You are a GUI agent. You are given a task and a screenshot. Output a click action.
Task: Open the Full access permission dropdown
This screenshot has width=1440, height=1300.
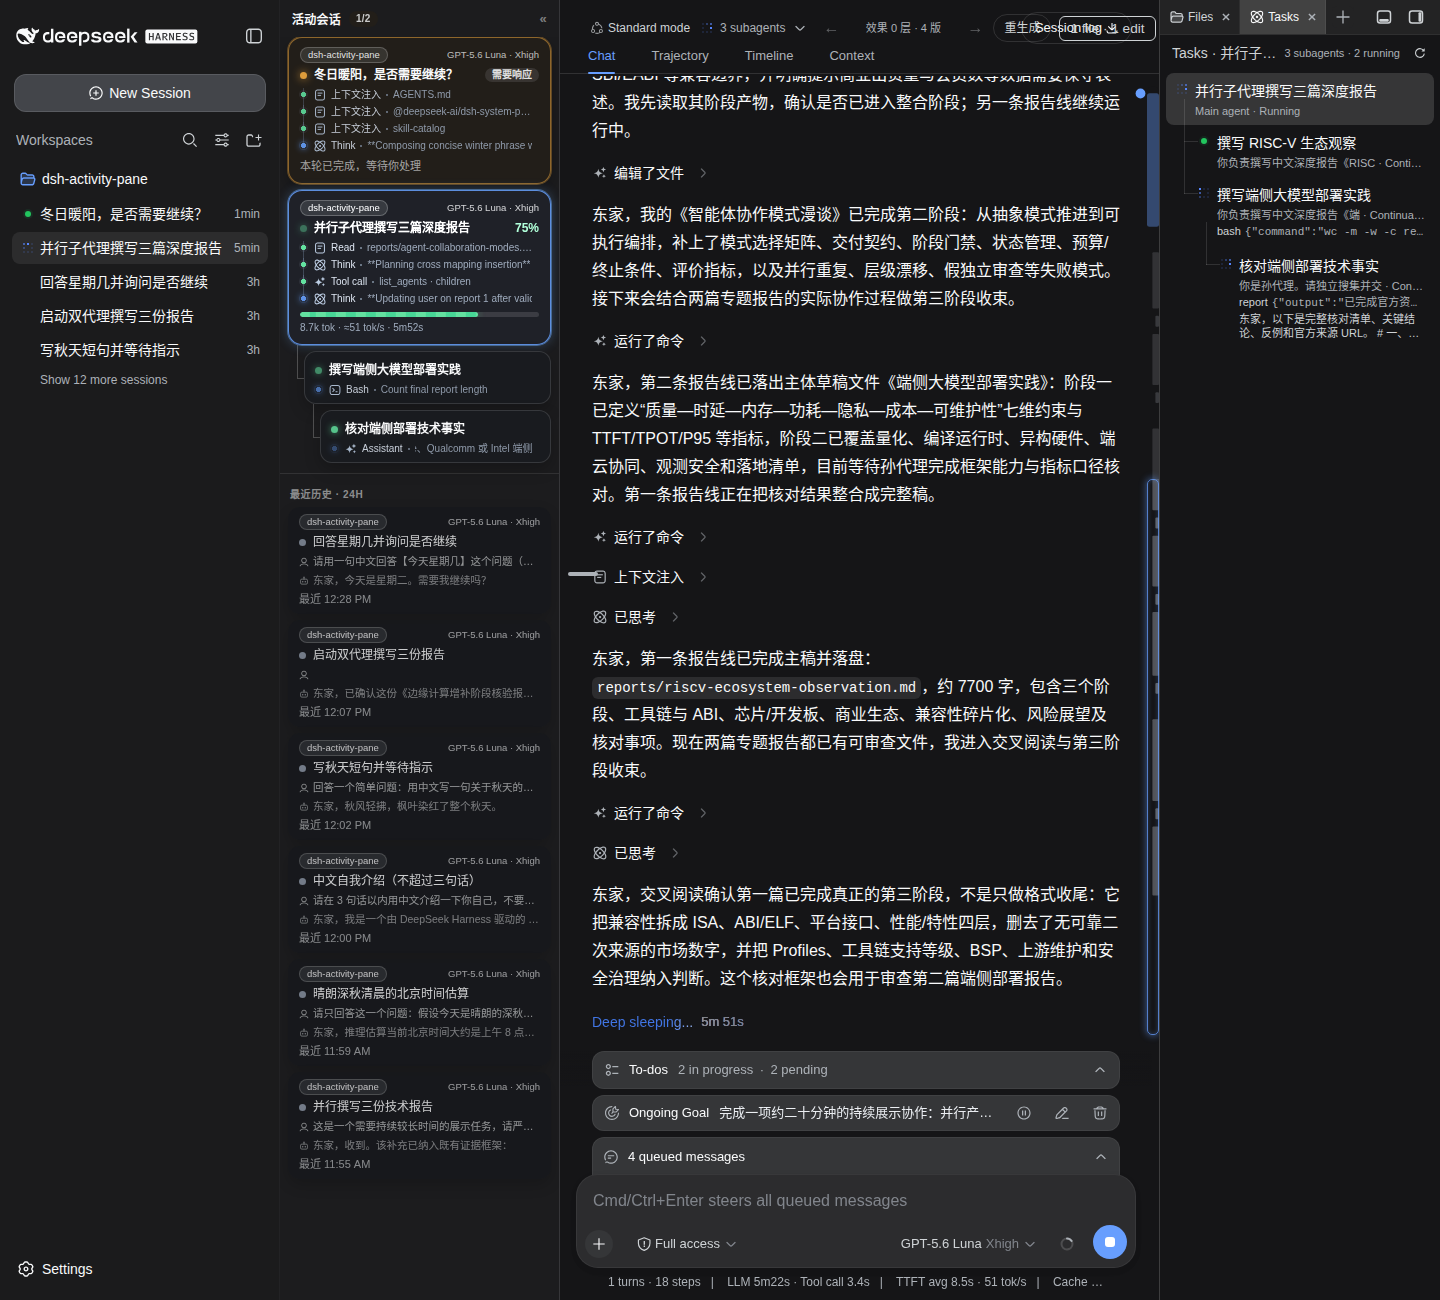687,1244
